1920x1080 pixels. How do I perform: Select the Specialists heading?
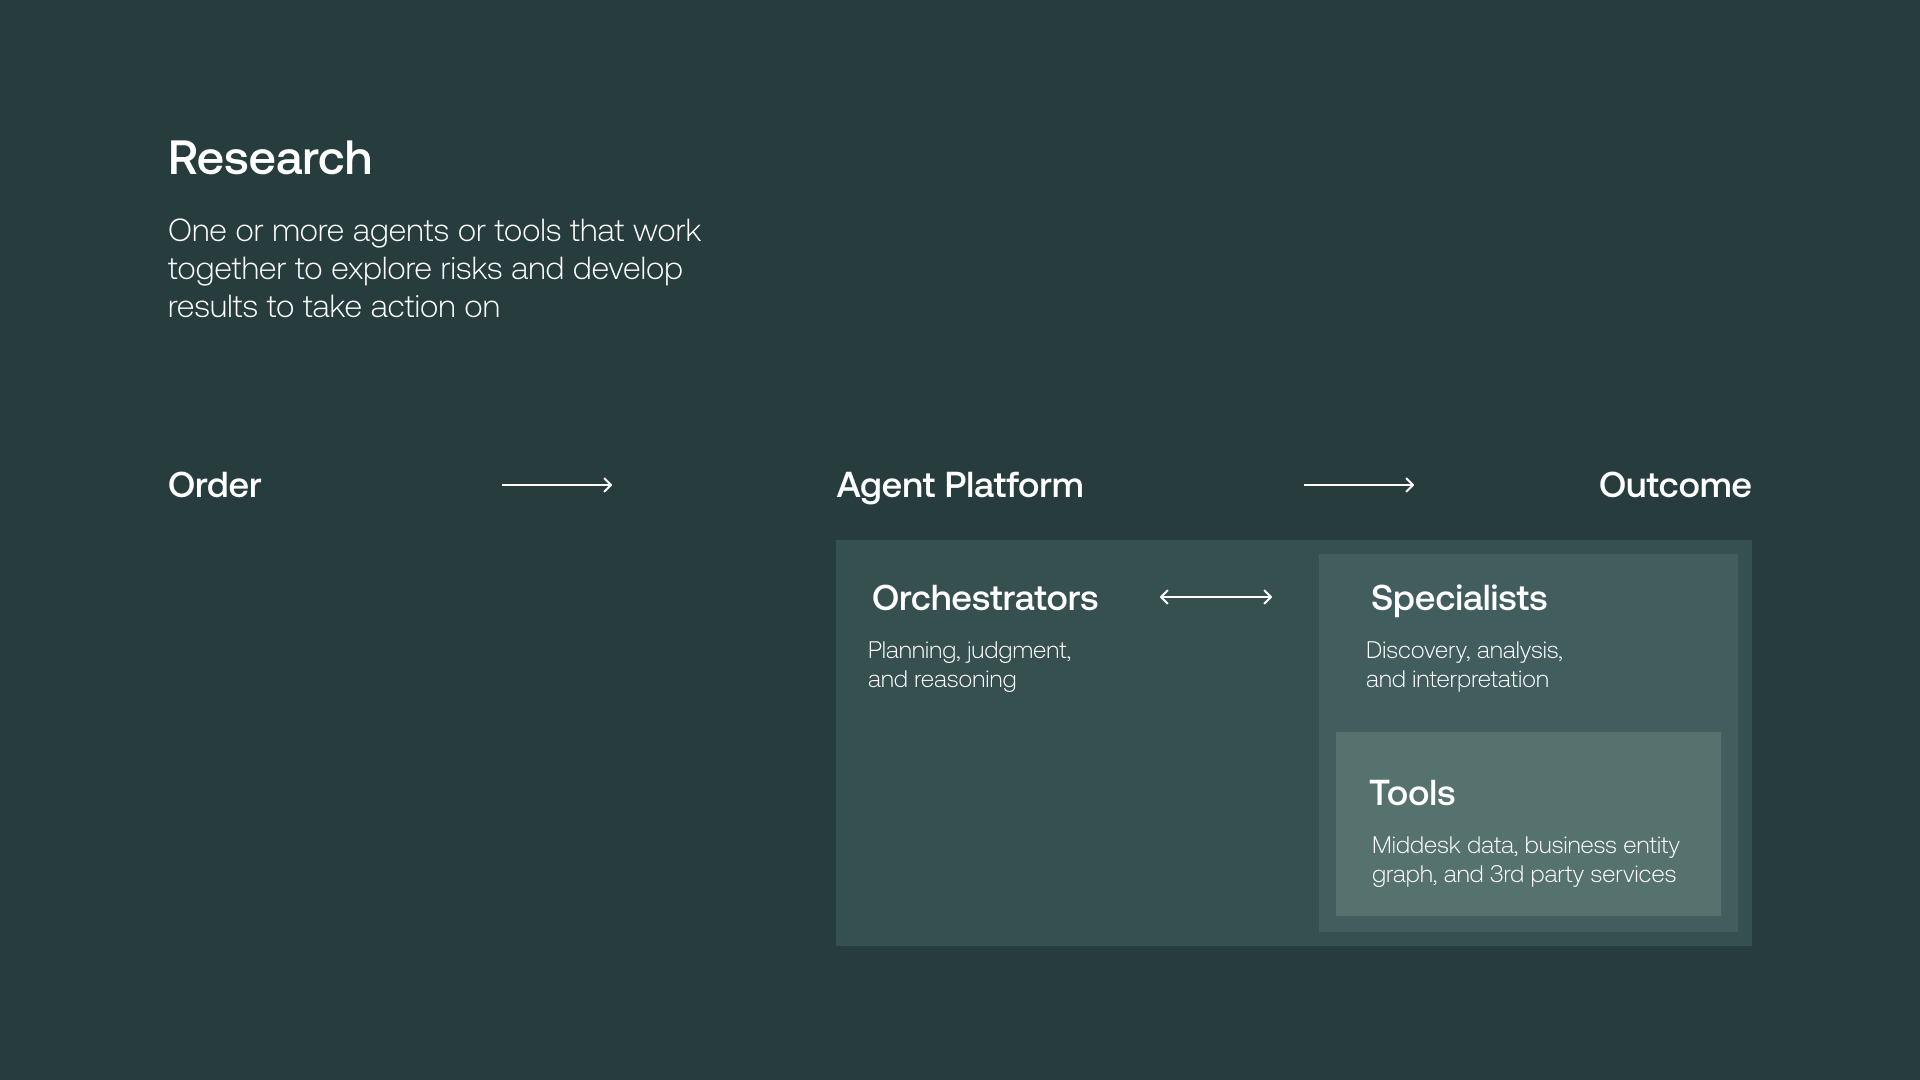coord(1458,598)
